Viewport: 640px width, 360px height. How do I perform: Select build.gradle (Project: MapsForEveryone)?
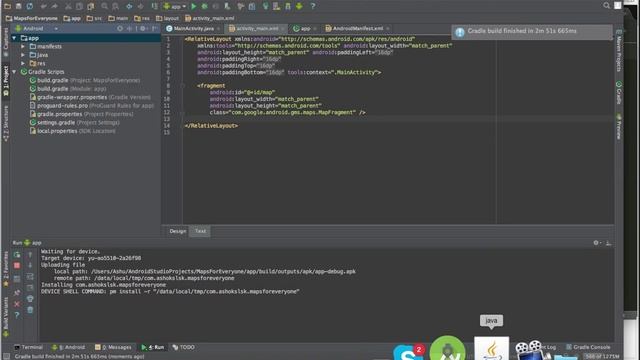tap(85, 80)
